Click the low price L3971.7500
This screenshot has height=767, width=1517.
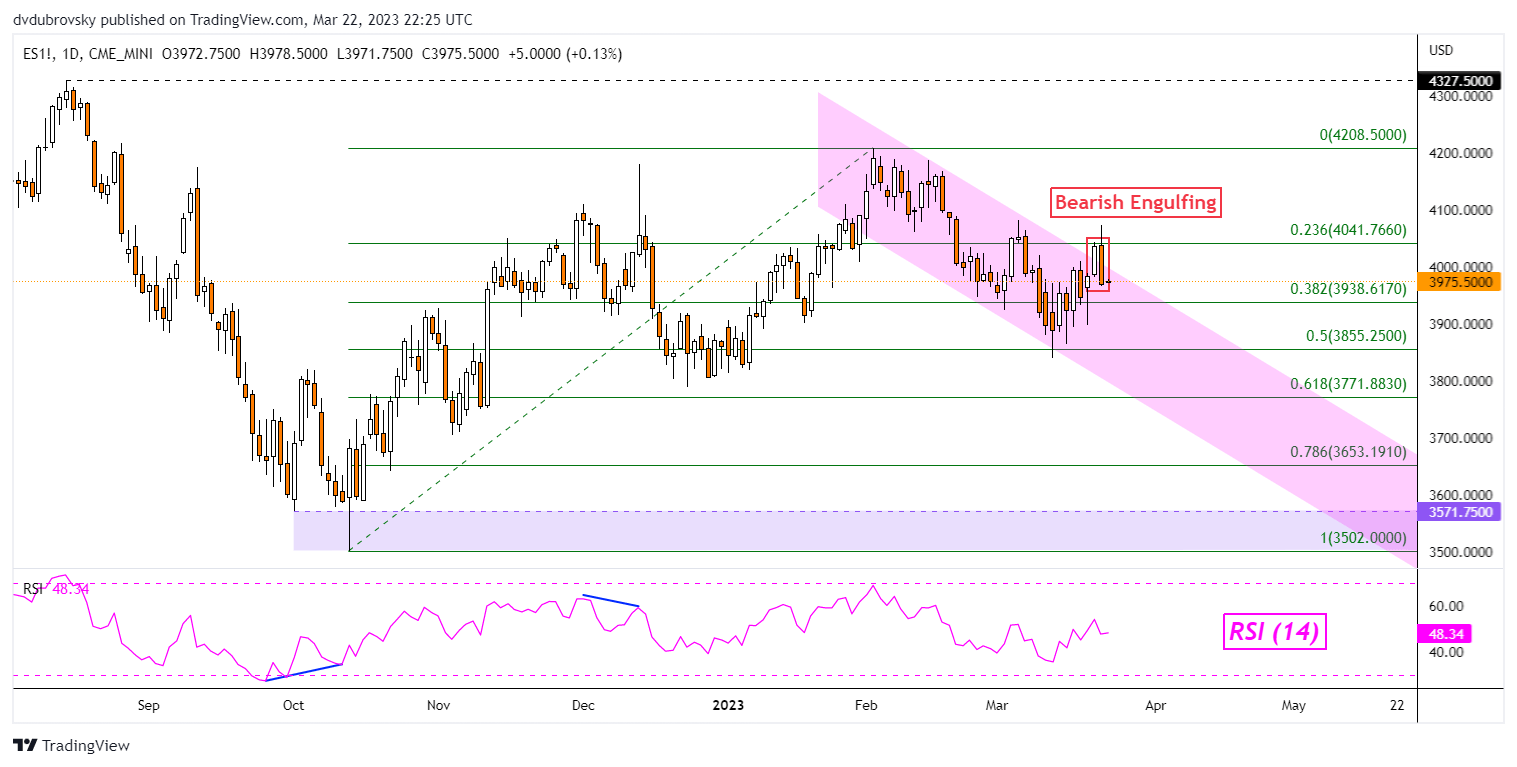coord(376,54)
